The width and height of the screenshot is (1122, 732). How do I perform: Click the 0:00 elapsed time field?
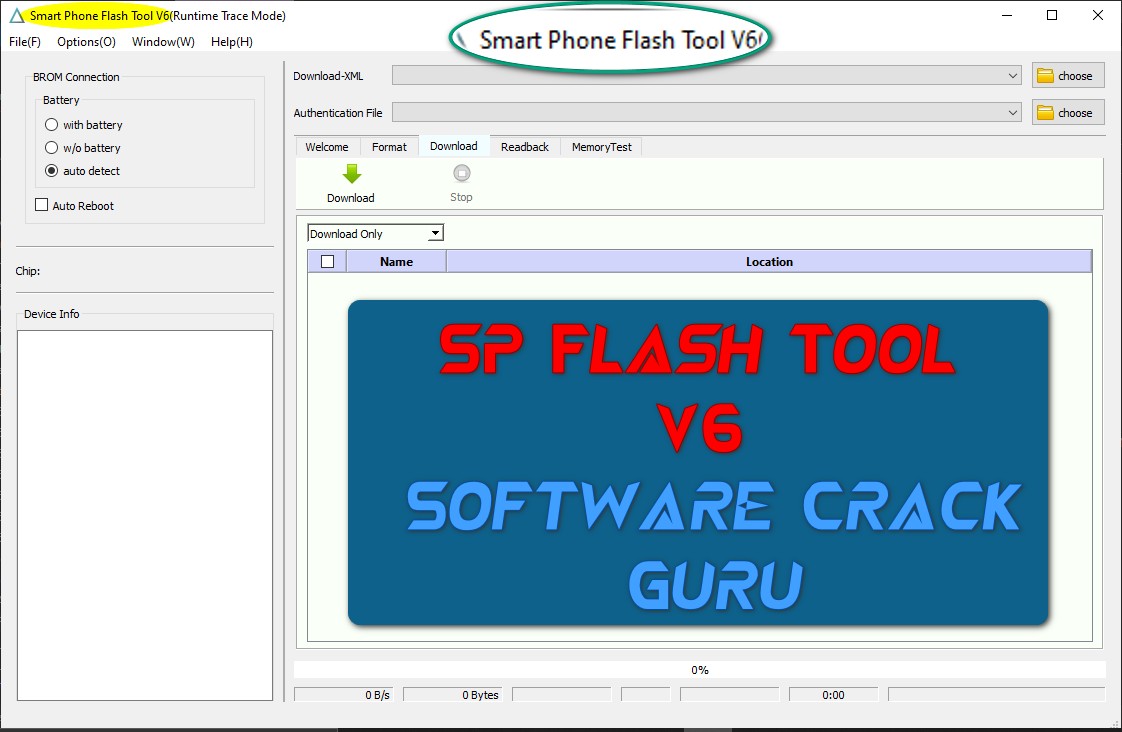tap(834, 695)
